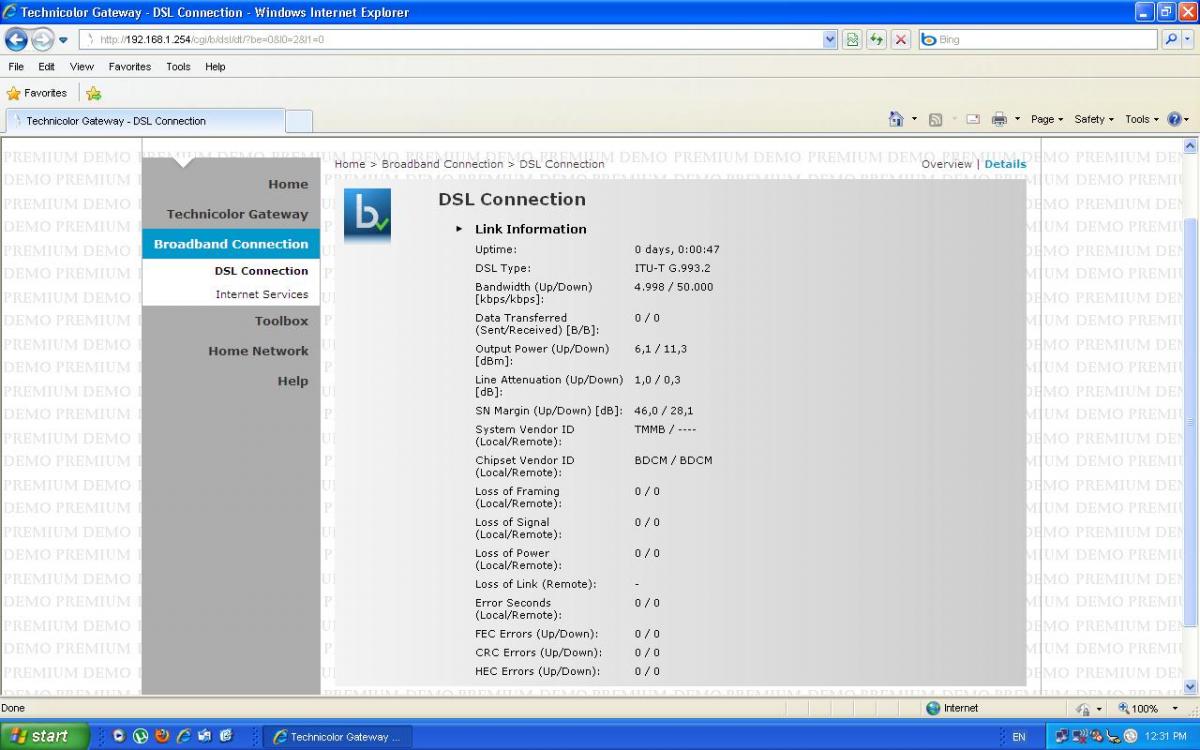The image size is (1200, 750).
Task: Open the Help menu in menu bar
Action: point(215,67)
